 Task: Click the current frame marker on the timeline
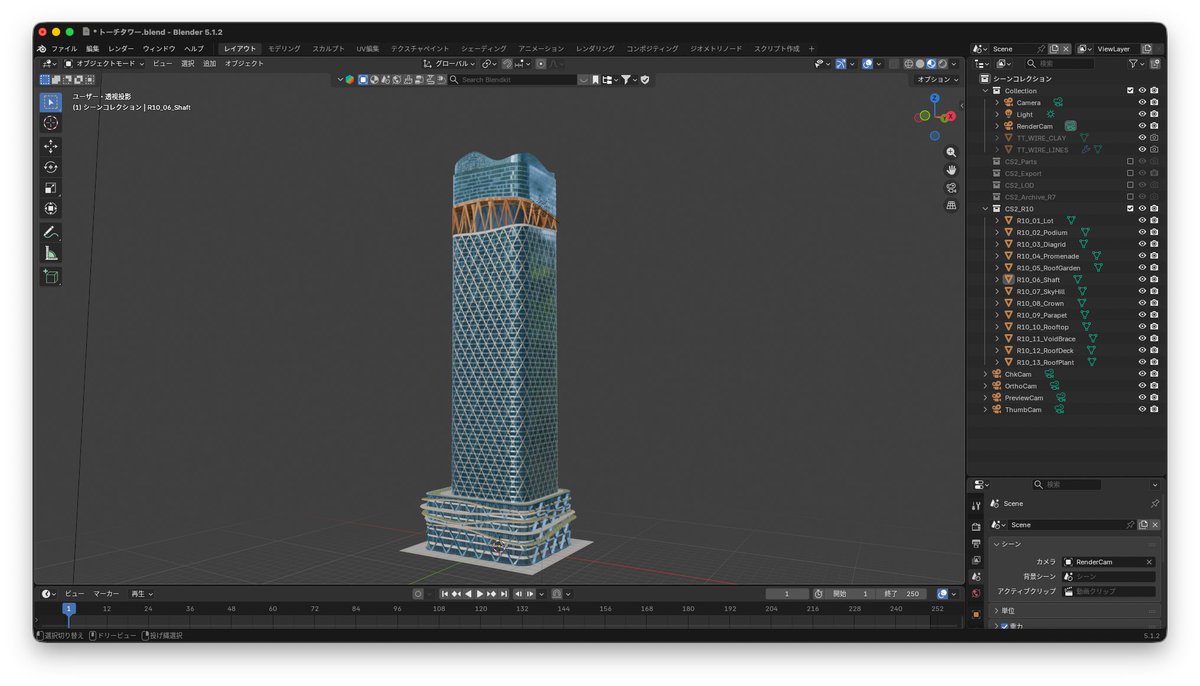(x=69, y=608)
